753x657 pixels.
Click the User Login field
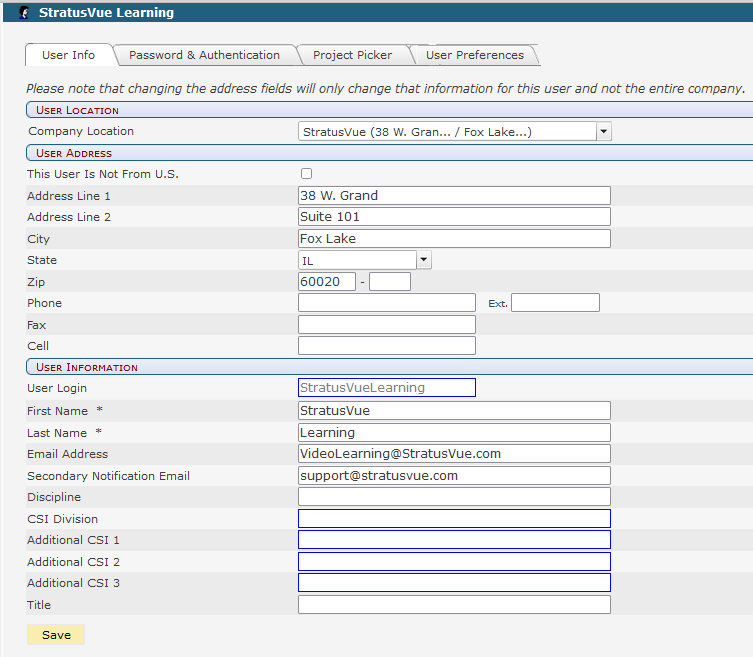[387, 388]
